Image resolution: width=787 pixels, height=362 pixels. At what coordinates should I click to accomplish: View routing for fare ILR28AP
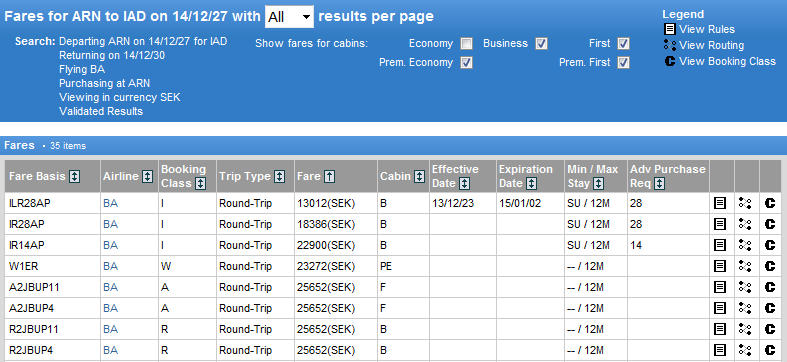745,203
